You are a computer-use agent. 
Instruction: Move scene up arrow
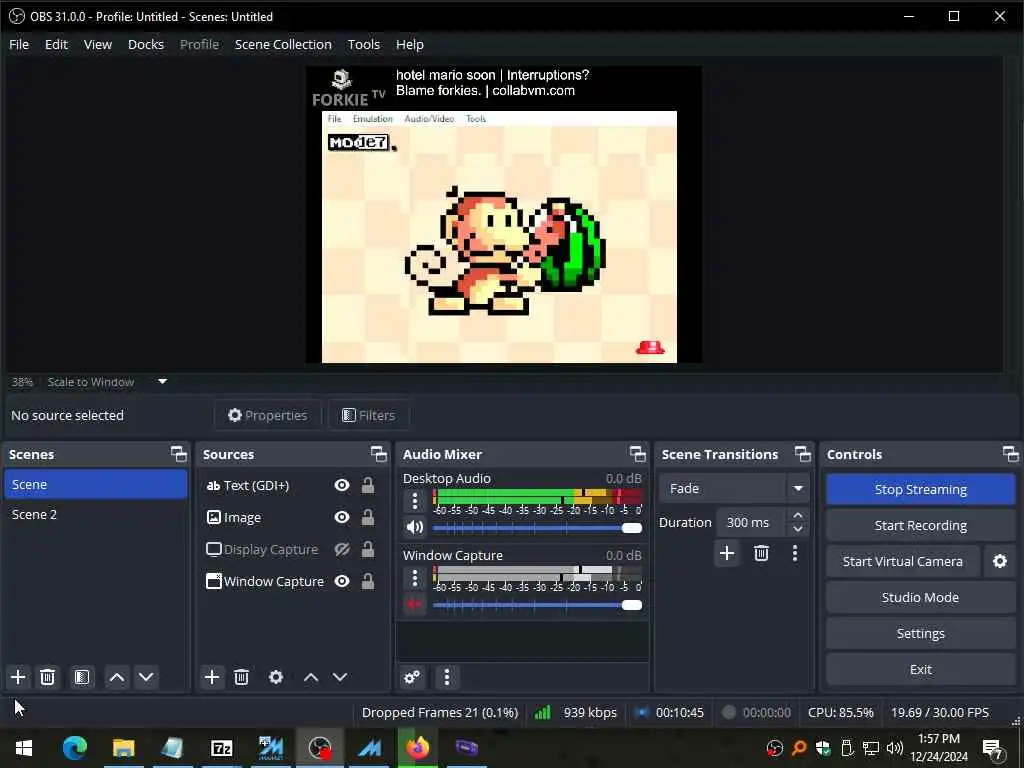[x=117, y=677]
